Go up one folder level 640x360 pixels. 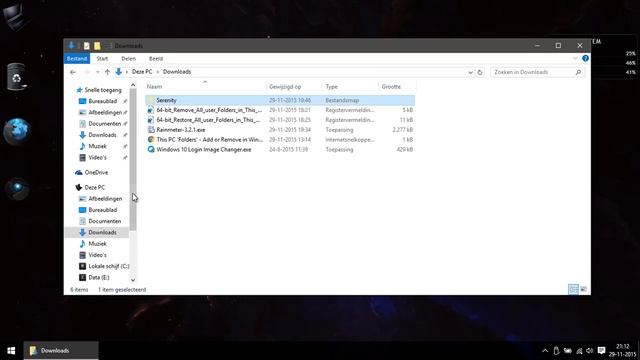tap(107, 72)
